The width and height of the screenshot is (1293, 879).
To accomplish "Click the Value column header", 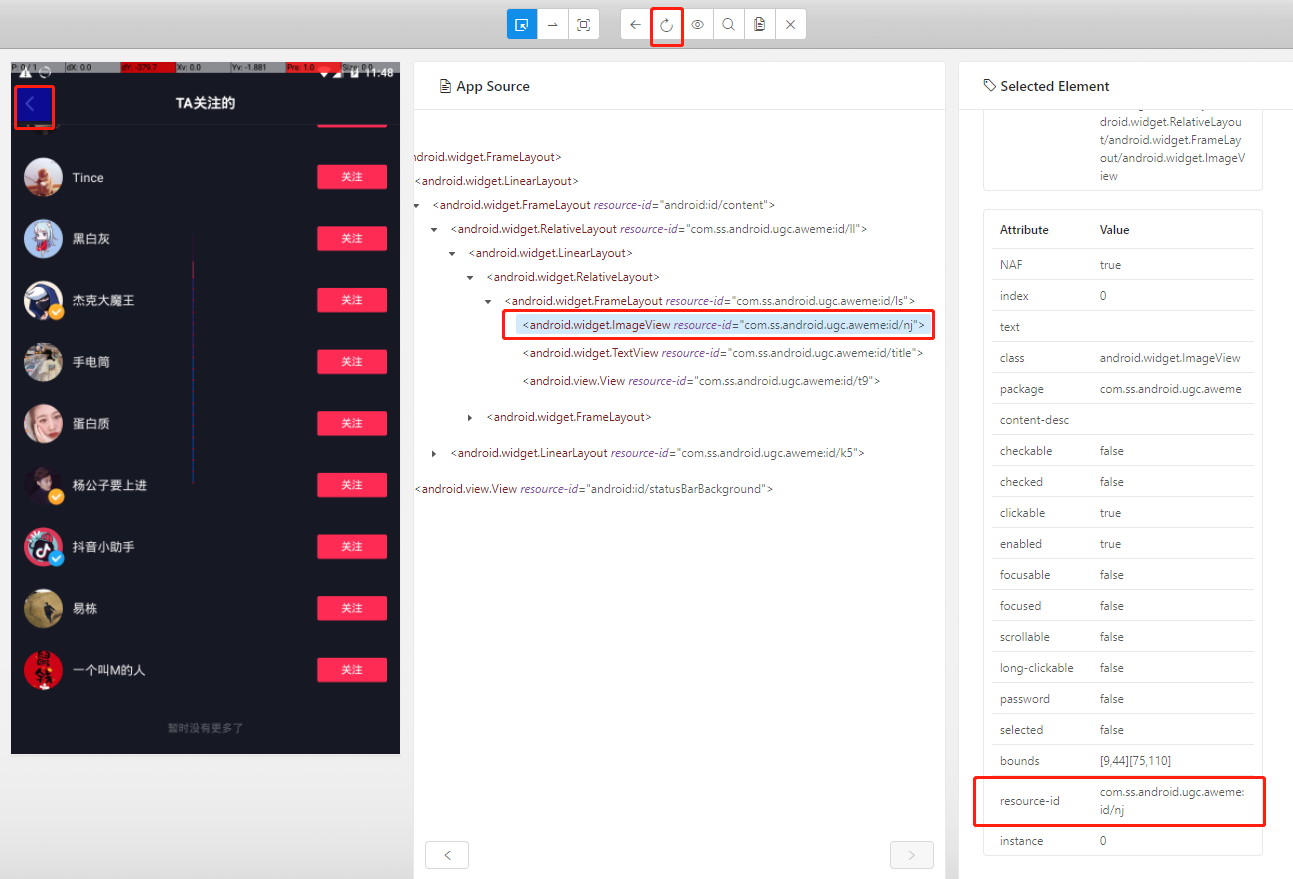I will [x=1114, y=230].
